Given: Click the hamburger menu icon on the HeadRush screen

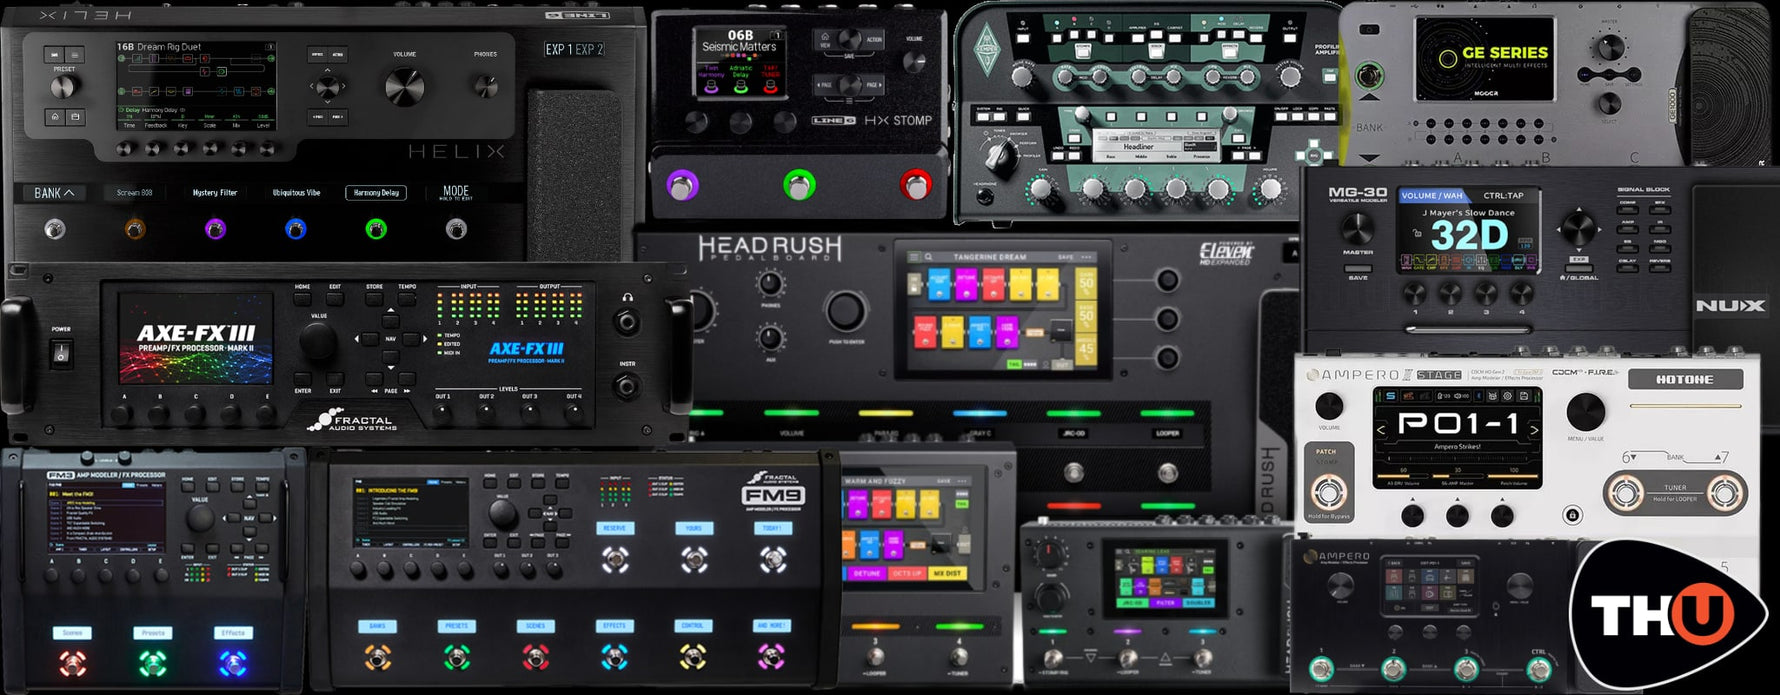Looking at the screenshot, I should pos(913,257).
